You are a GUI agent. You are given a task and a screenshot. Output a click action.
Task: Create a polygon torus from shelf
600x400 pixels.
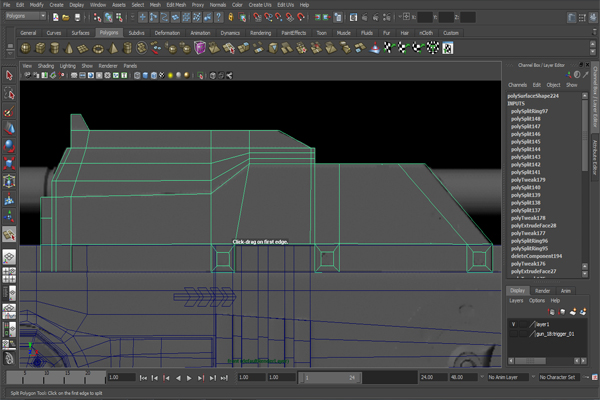point(98,48)
